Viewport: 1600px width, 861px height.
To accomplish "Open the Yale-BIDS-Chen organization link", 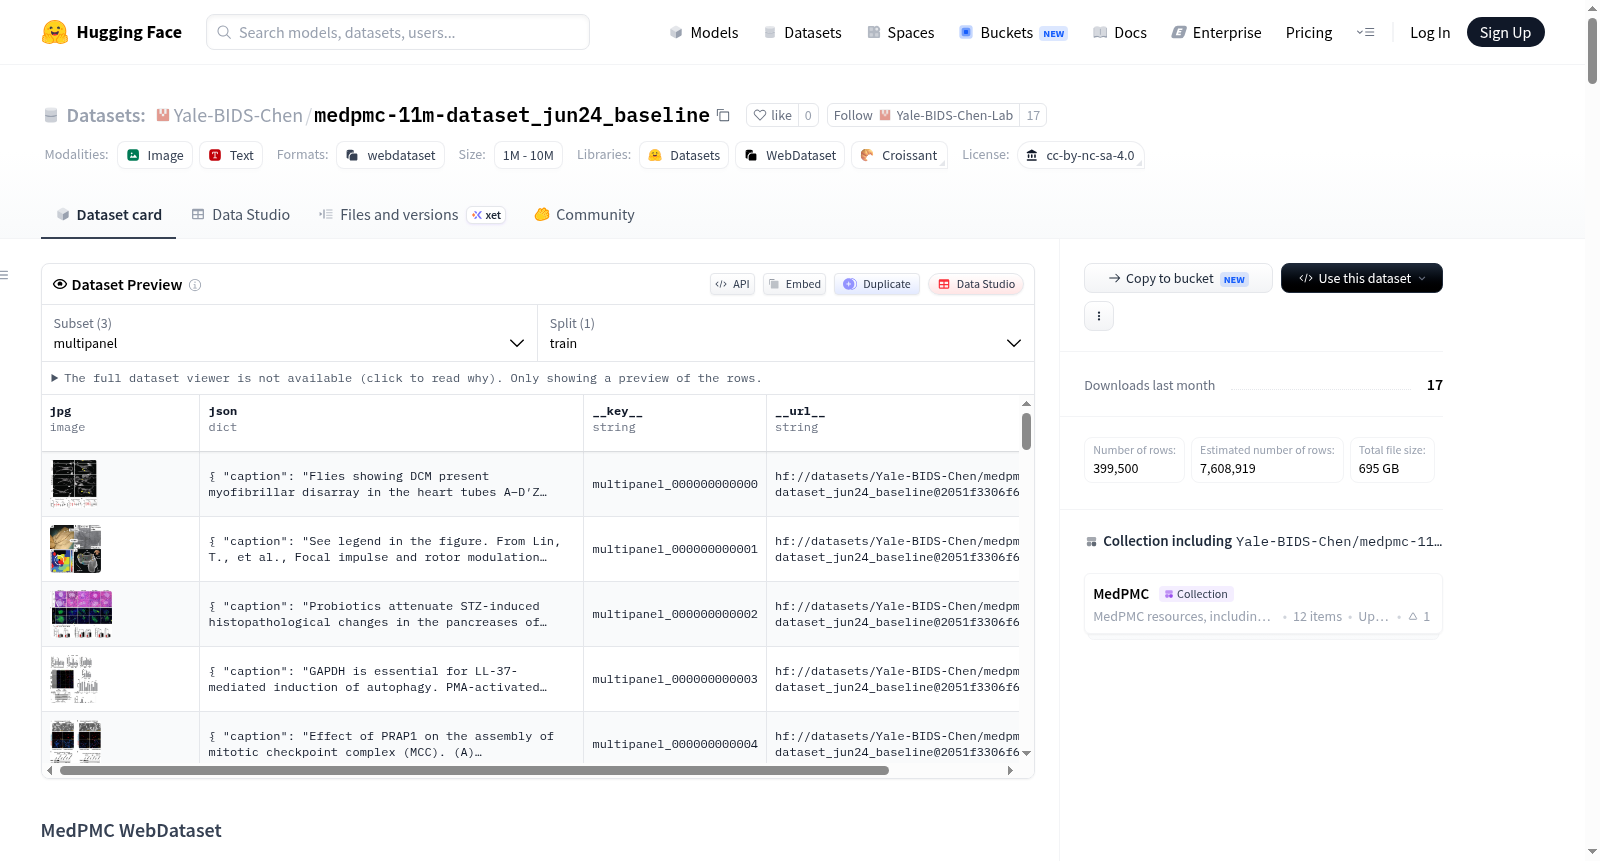I will [237, 115].
